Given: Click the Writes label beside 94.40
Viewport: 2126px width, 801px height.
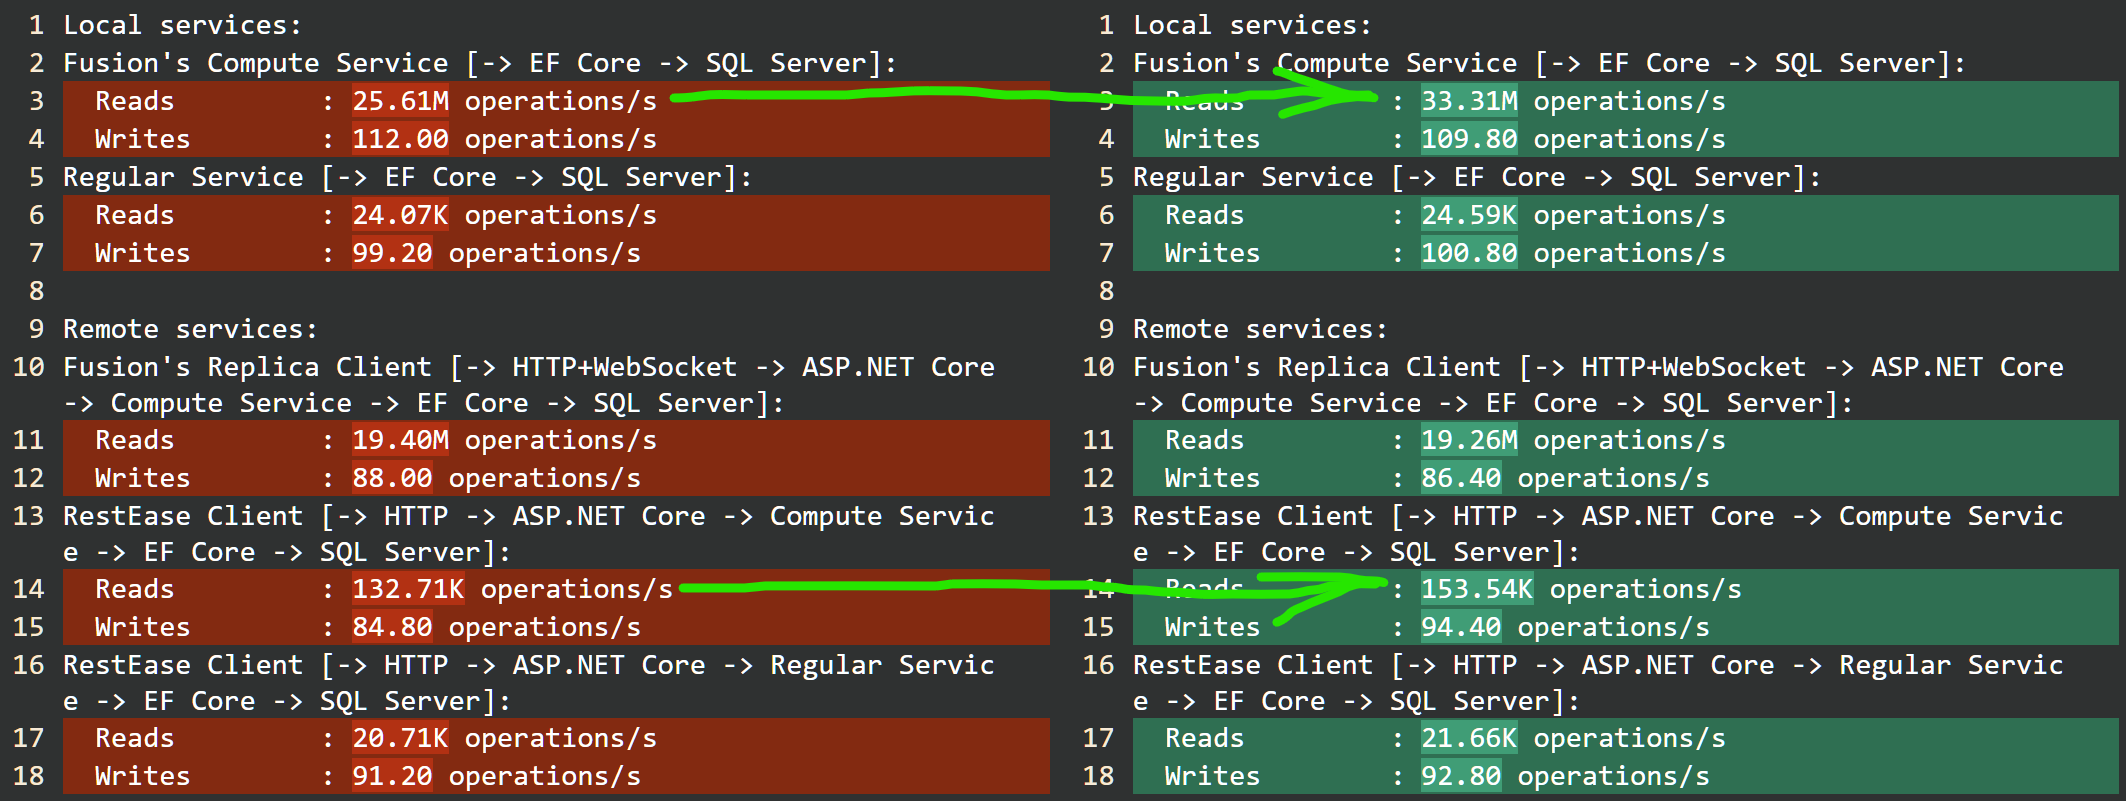Looking at the screenshot, I should tap(1212, 627).
